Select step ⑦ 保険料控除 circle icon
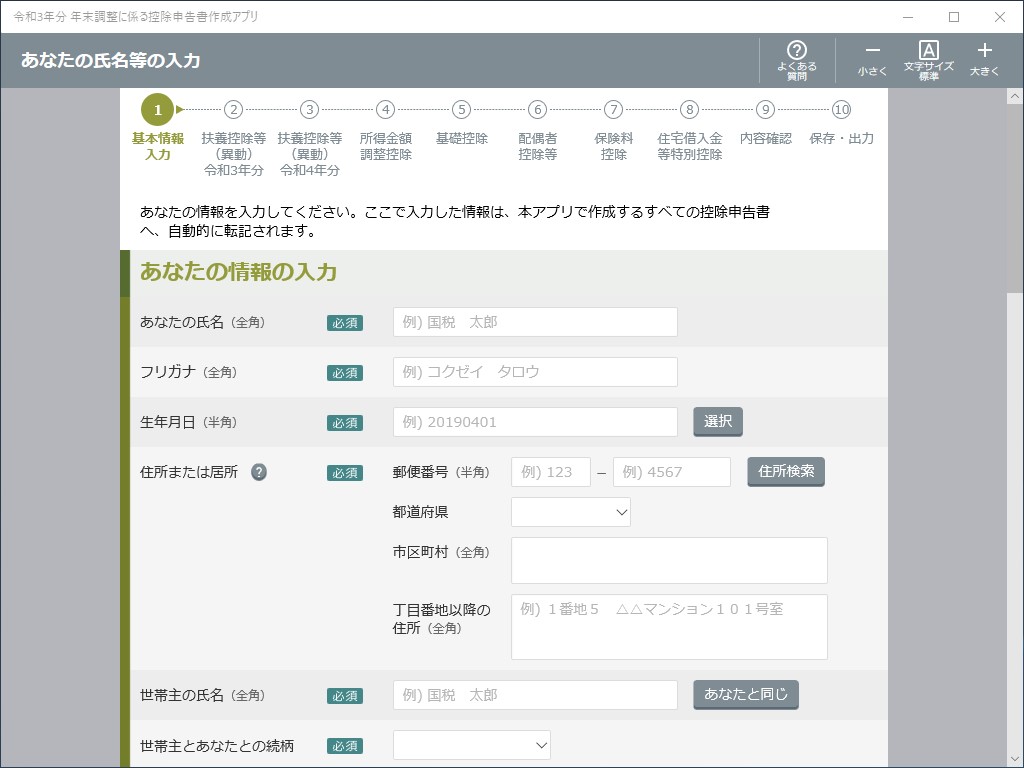This screenshot has width=1024, height=768. click(x=613, y=110)
